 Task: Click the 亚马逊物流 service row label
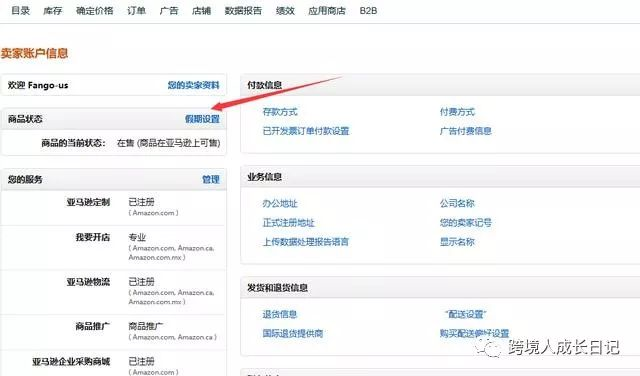click(x=88, y=281)
